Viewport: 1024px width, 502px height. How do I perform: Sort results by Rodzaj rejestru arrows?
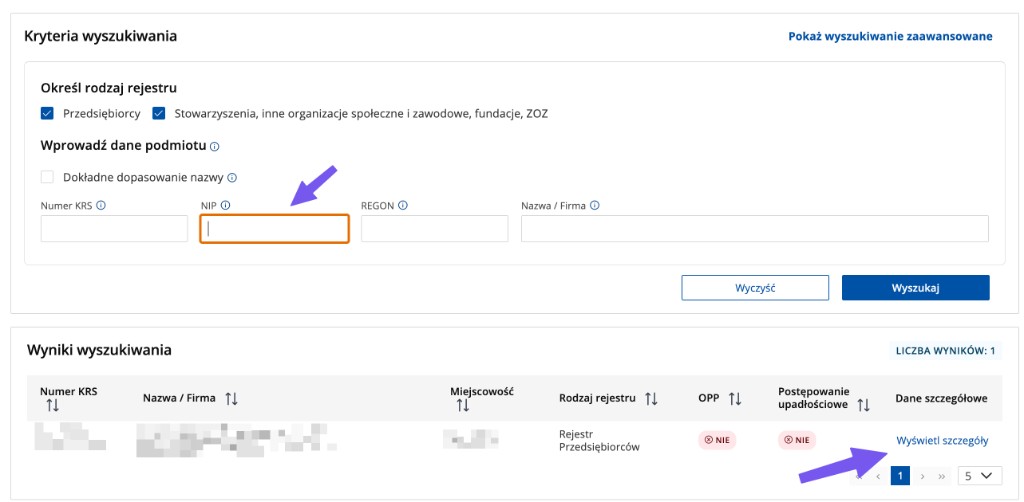tap(651, 398)
